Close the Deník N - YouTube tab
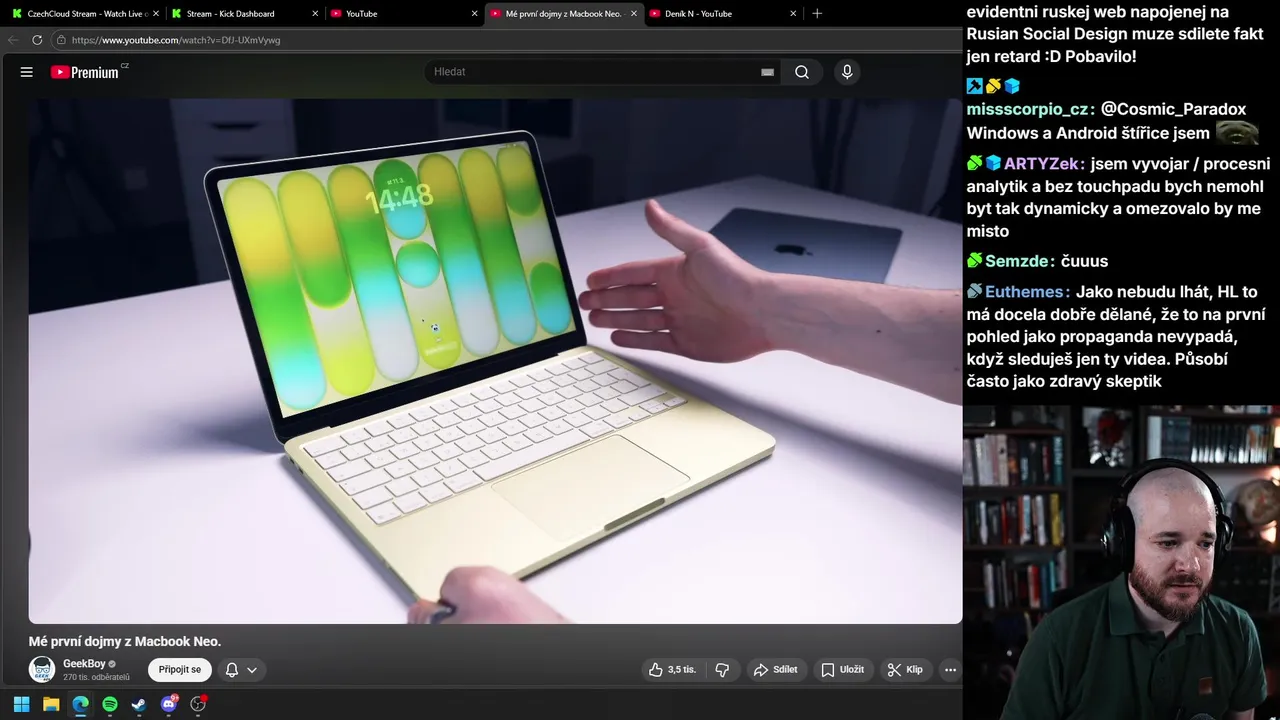Screen dimensions: 1280x720 (793, 14)
